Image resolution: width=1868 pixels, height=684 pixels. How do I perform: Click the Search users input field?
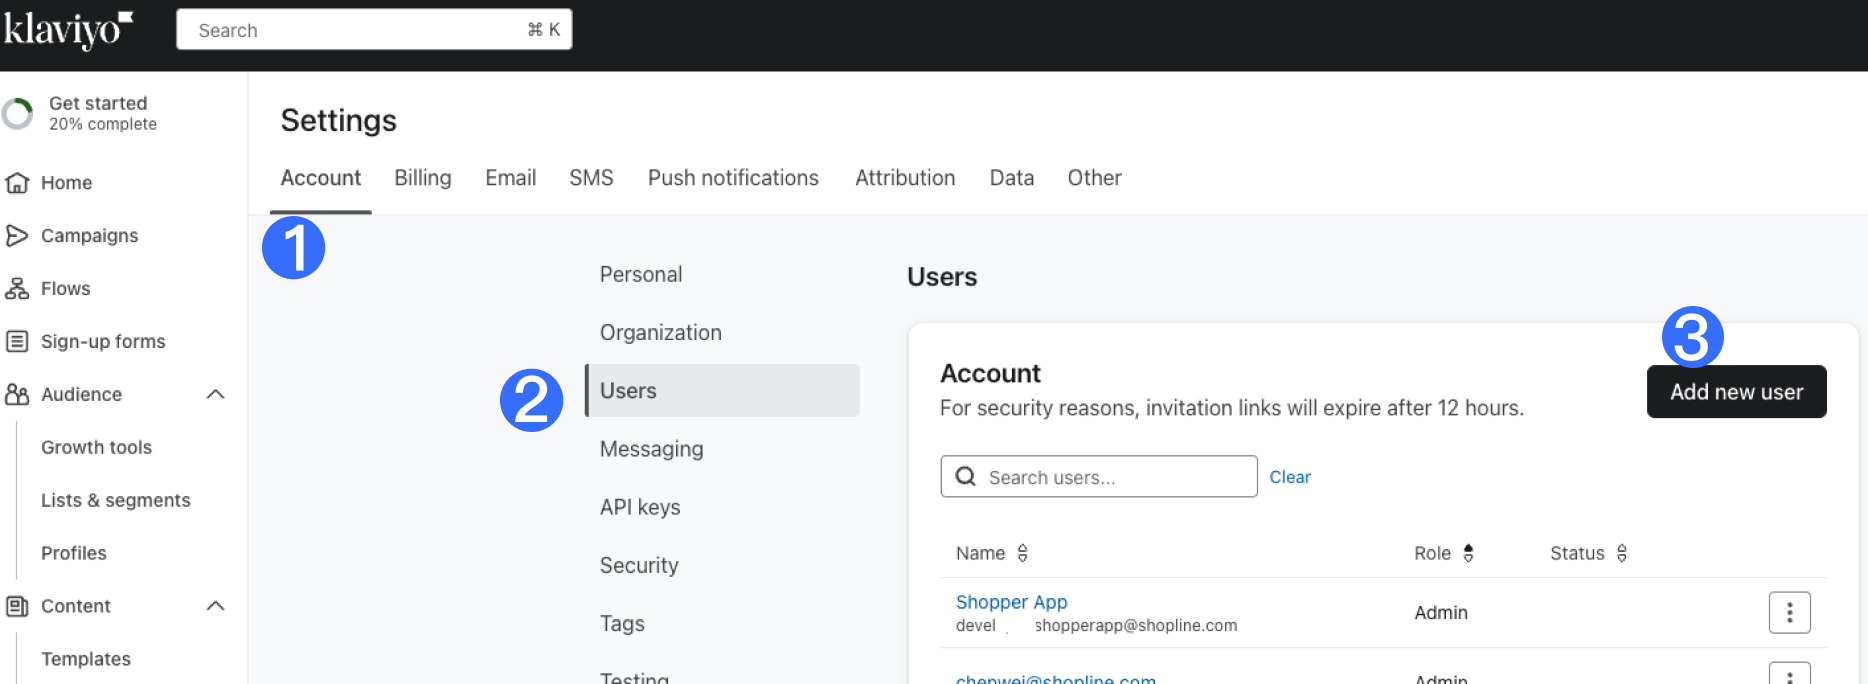pyautogui.click(x=1110, y=478)
